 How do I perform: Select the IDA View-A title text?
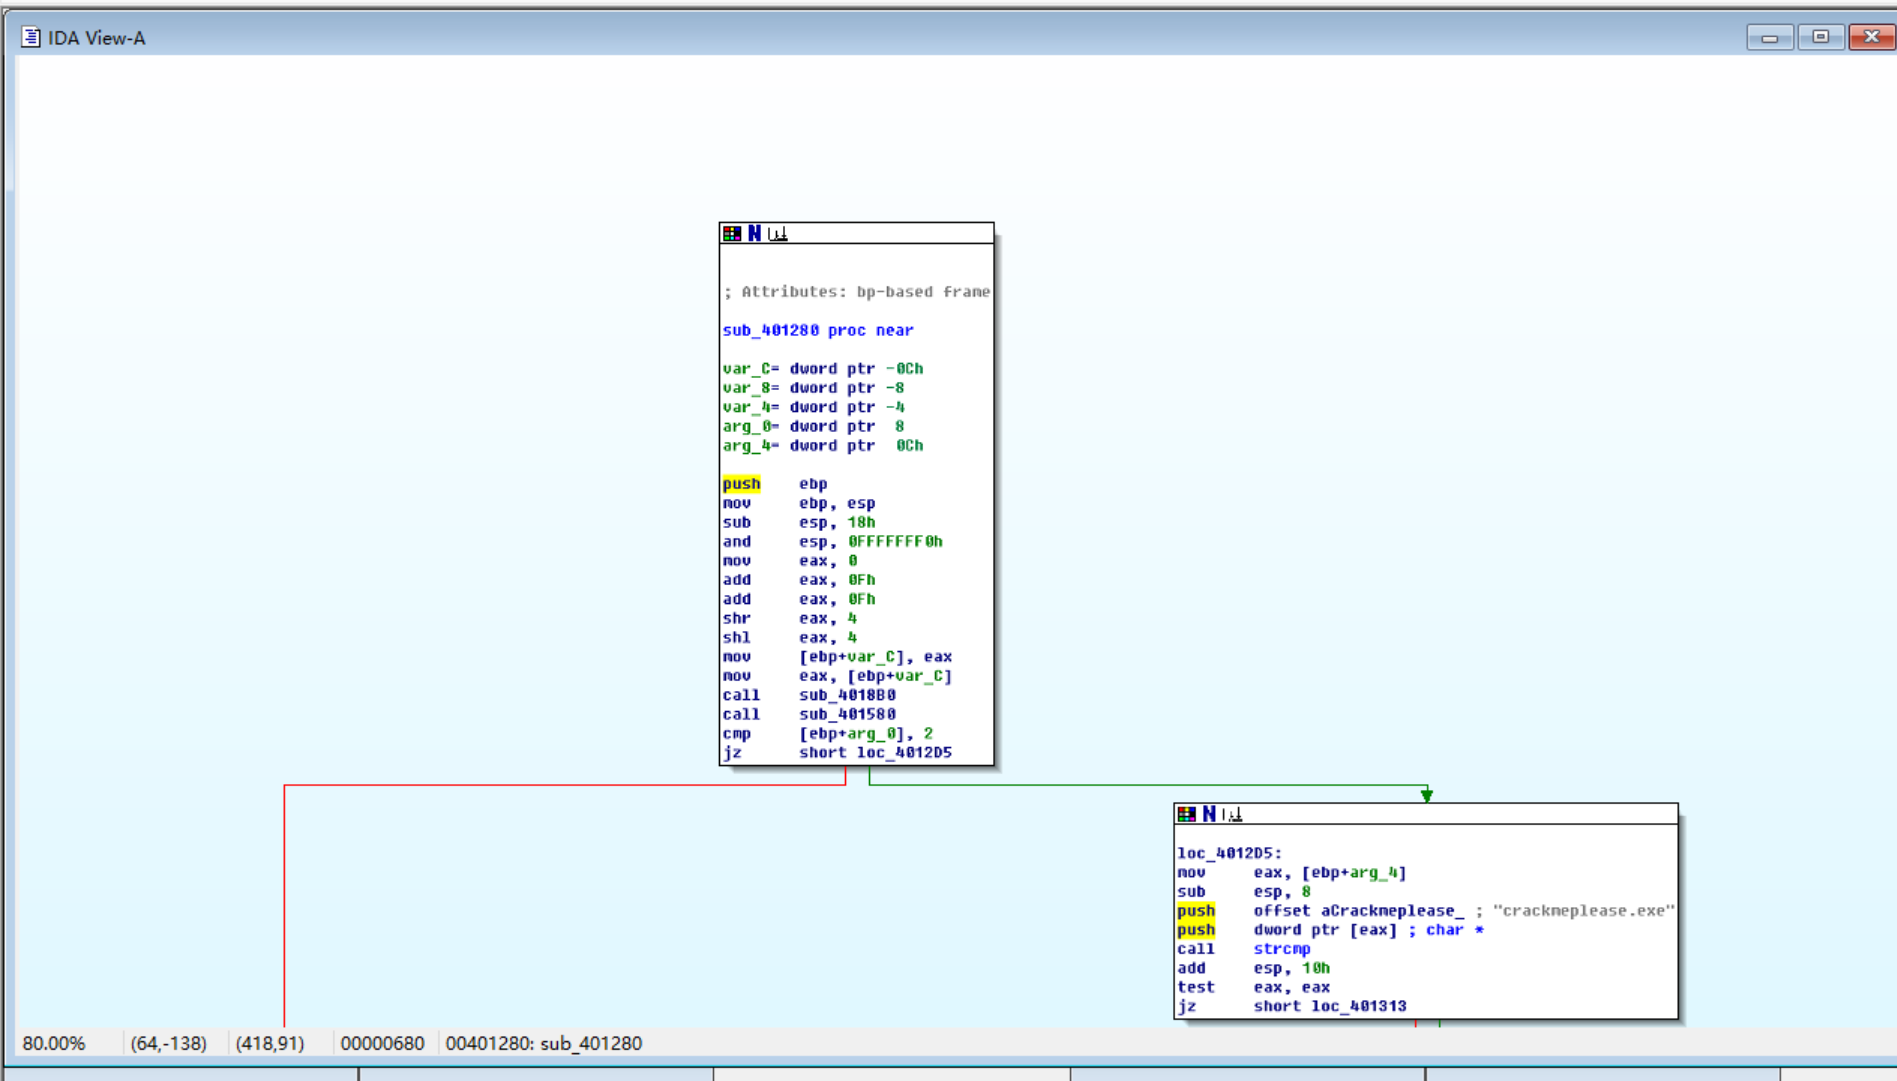click(x=97, y=38)
